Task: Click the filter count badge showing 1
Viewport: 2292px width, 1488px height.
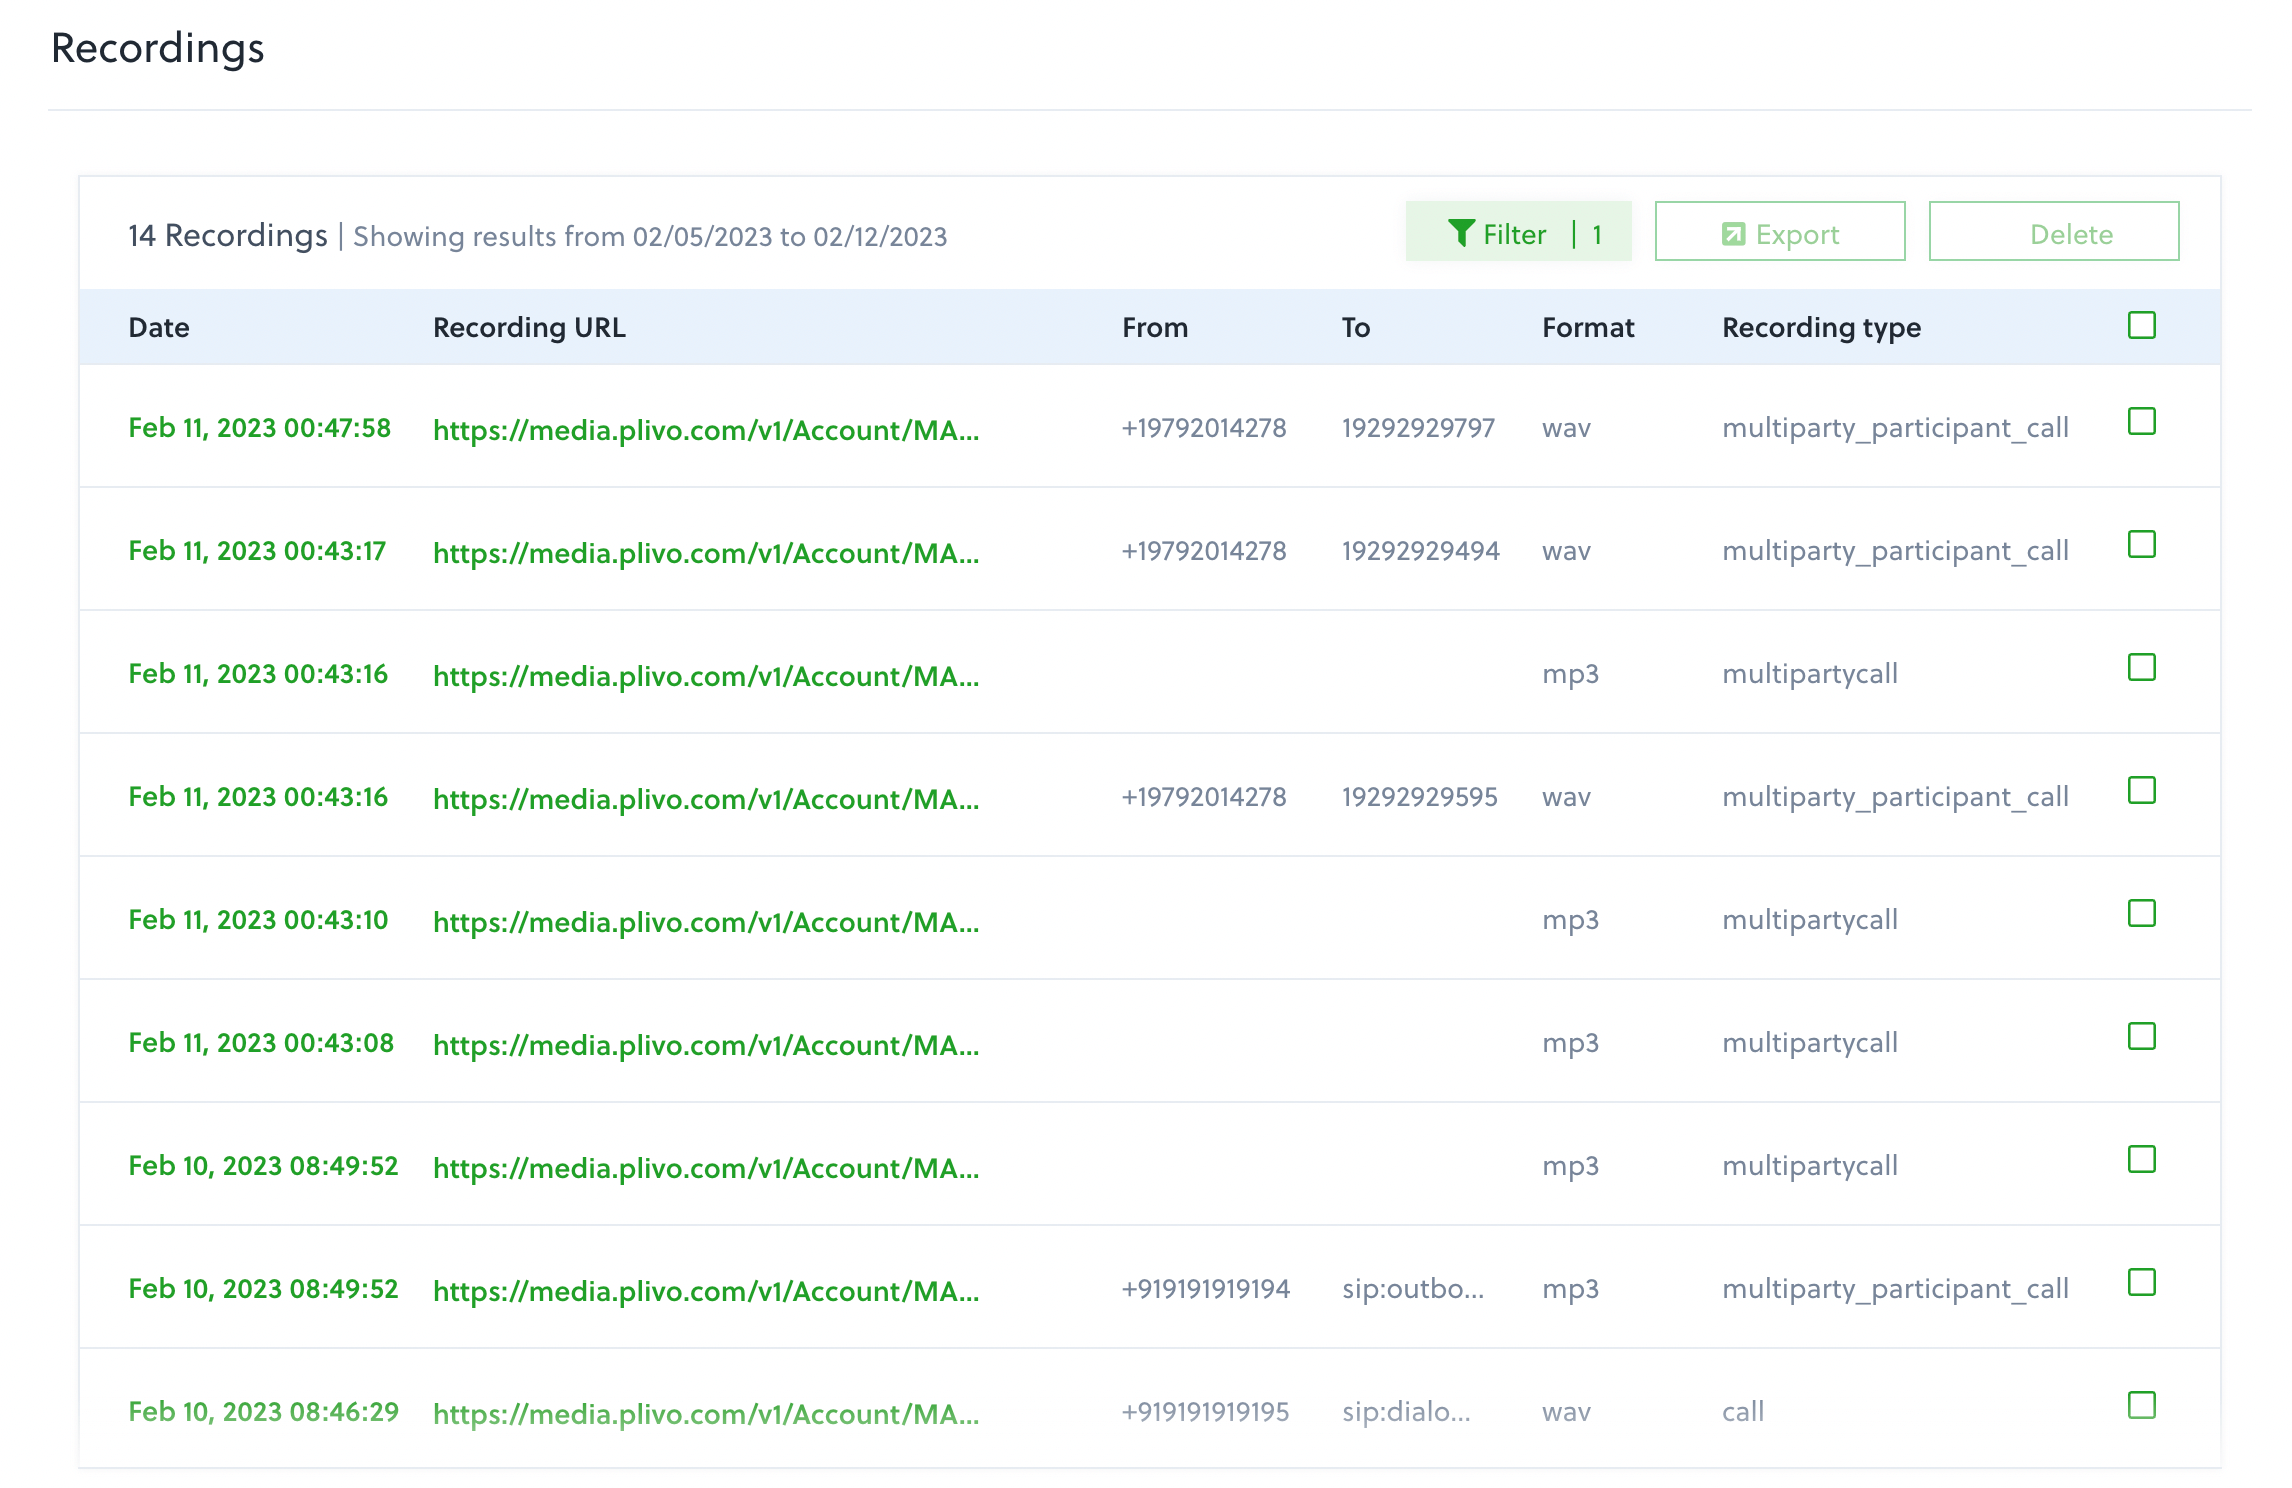Action: pyautogui.click(x=1597, y=234)
